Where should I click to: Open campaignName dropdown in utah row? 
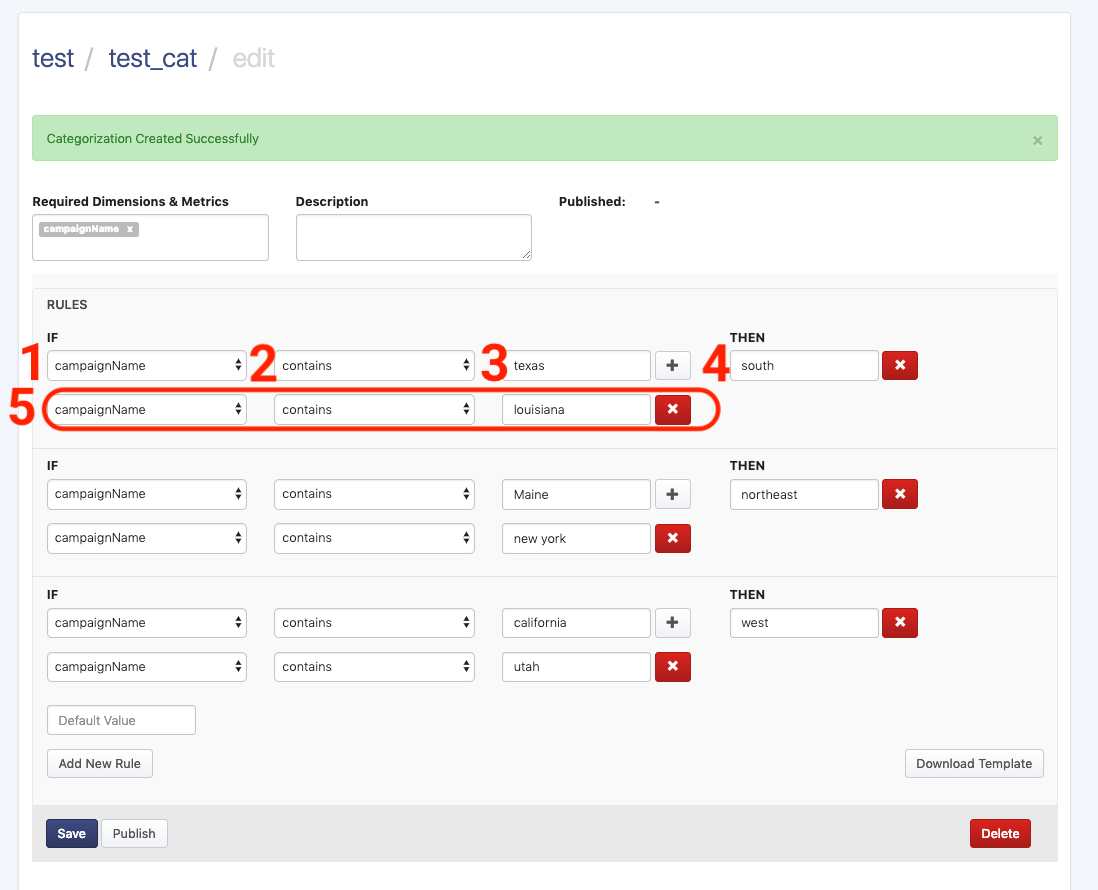pos(147,667)
